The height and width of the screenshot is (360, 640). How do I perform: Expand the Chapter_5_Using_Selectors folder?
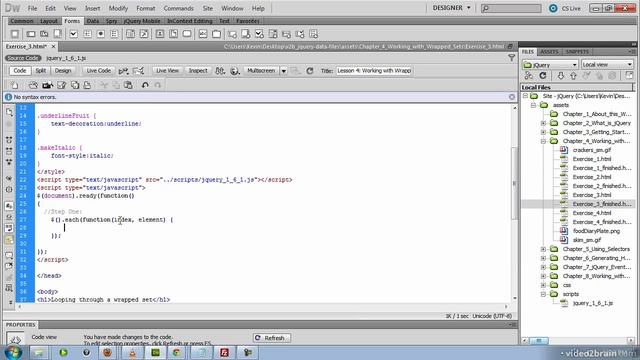click(543, 249)
